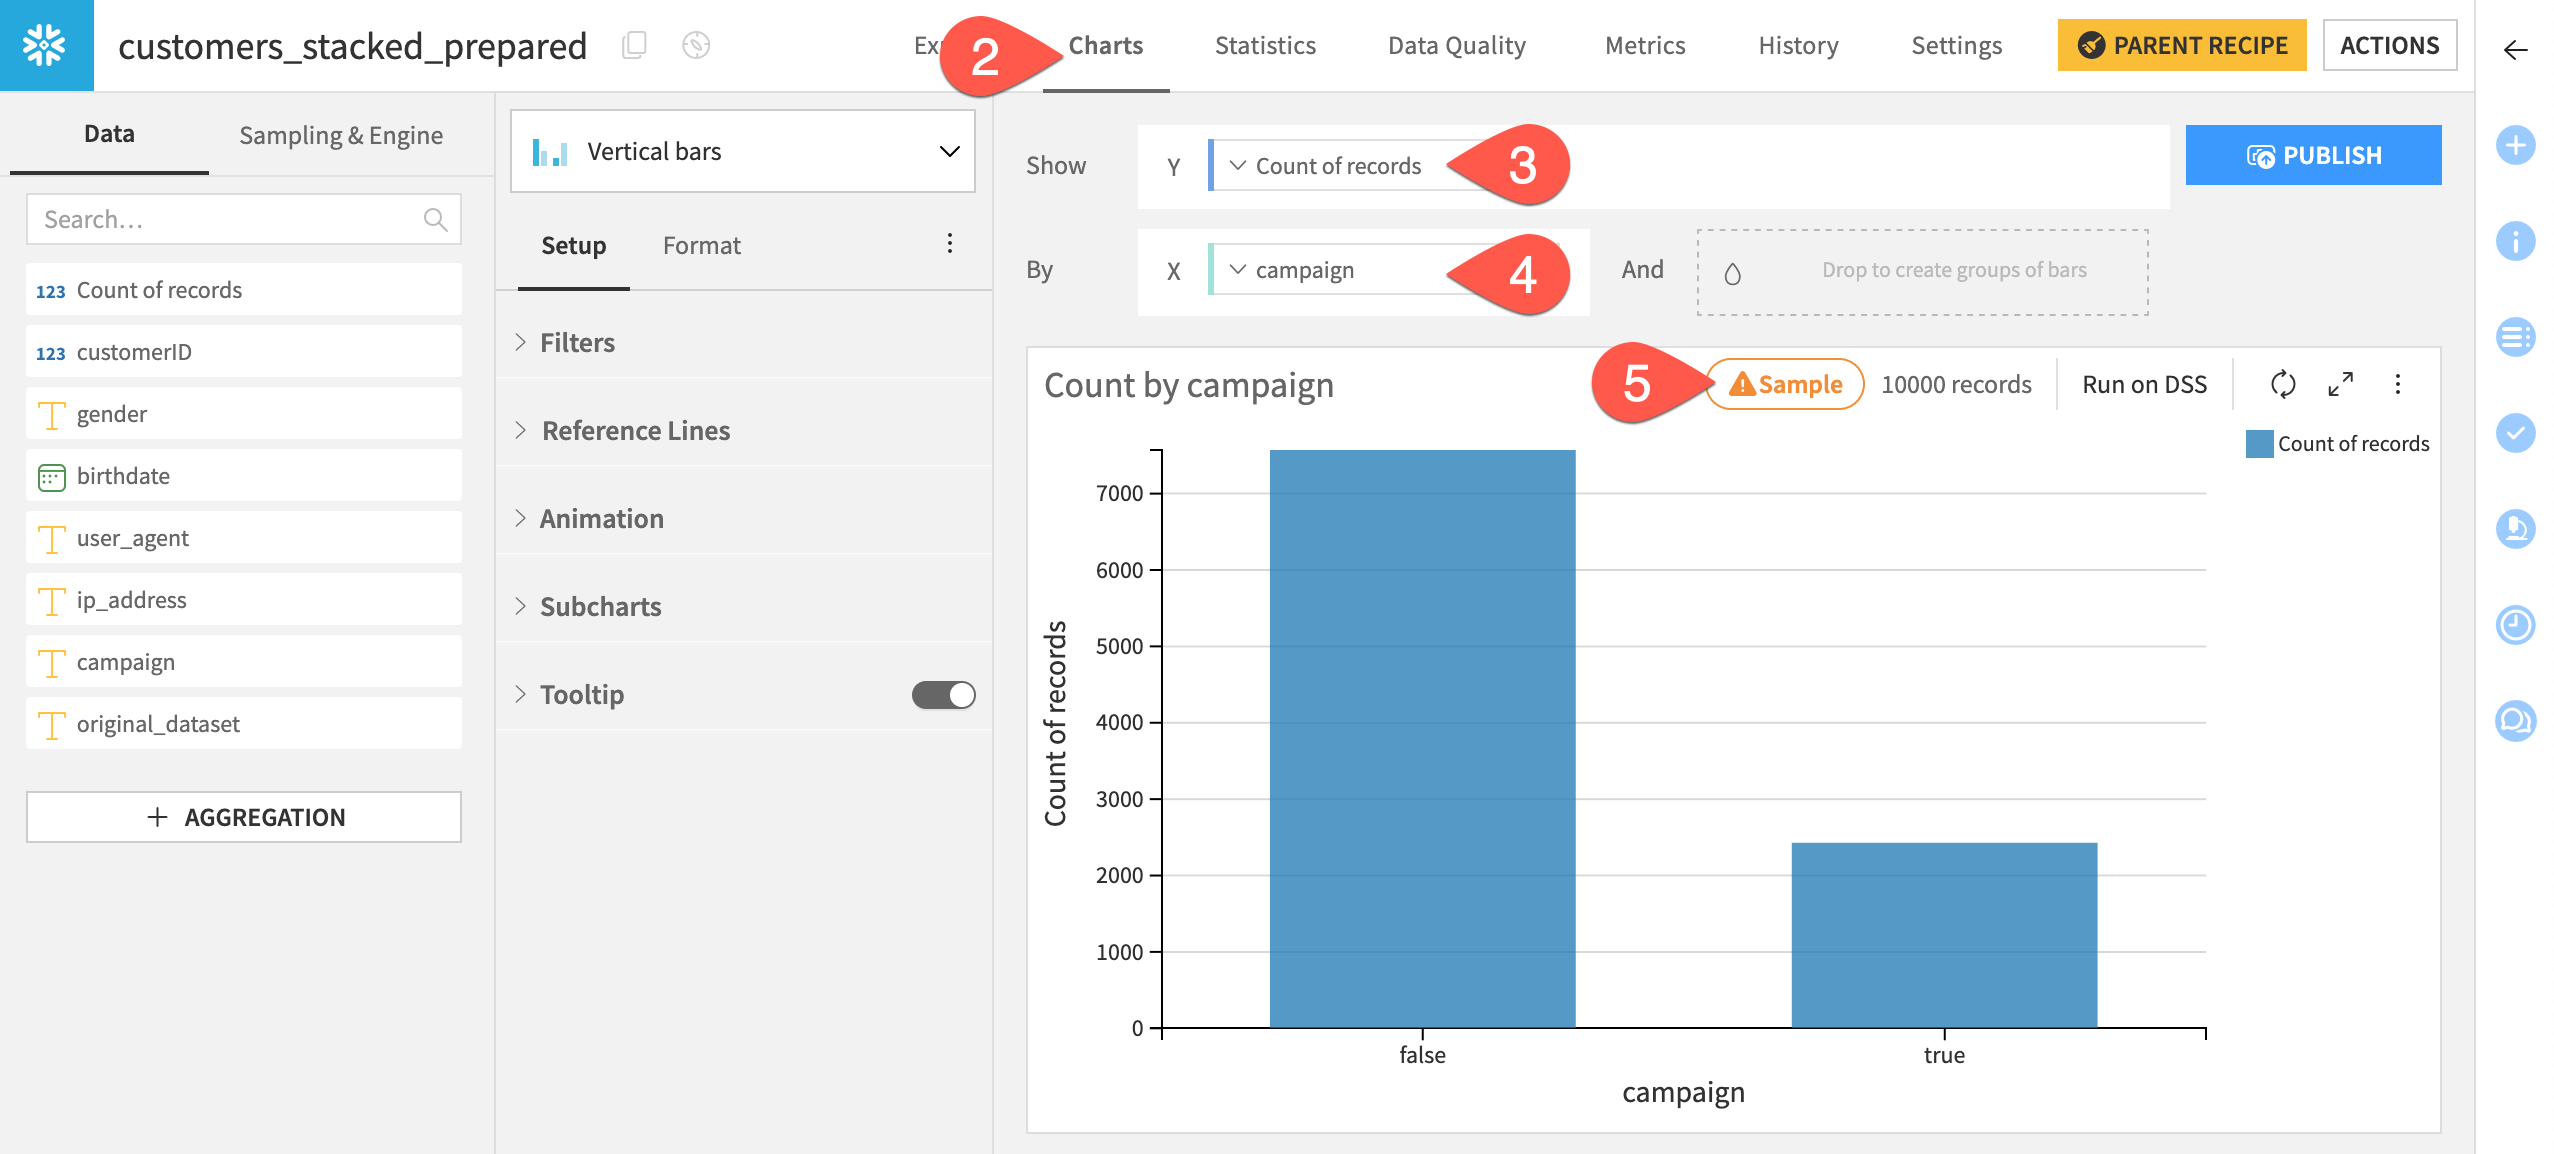Click the true bar in chart
This screenshot has height=1154, width=2554.
click(x=1944, y=935)
